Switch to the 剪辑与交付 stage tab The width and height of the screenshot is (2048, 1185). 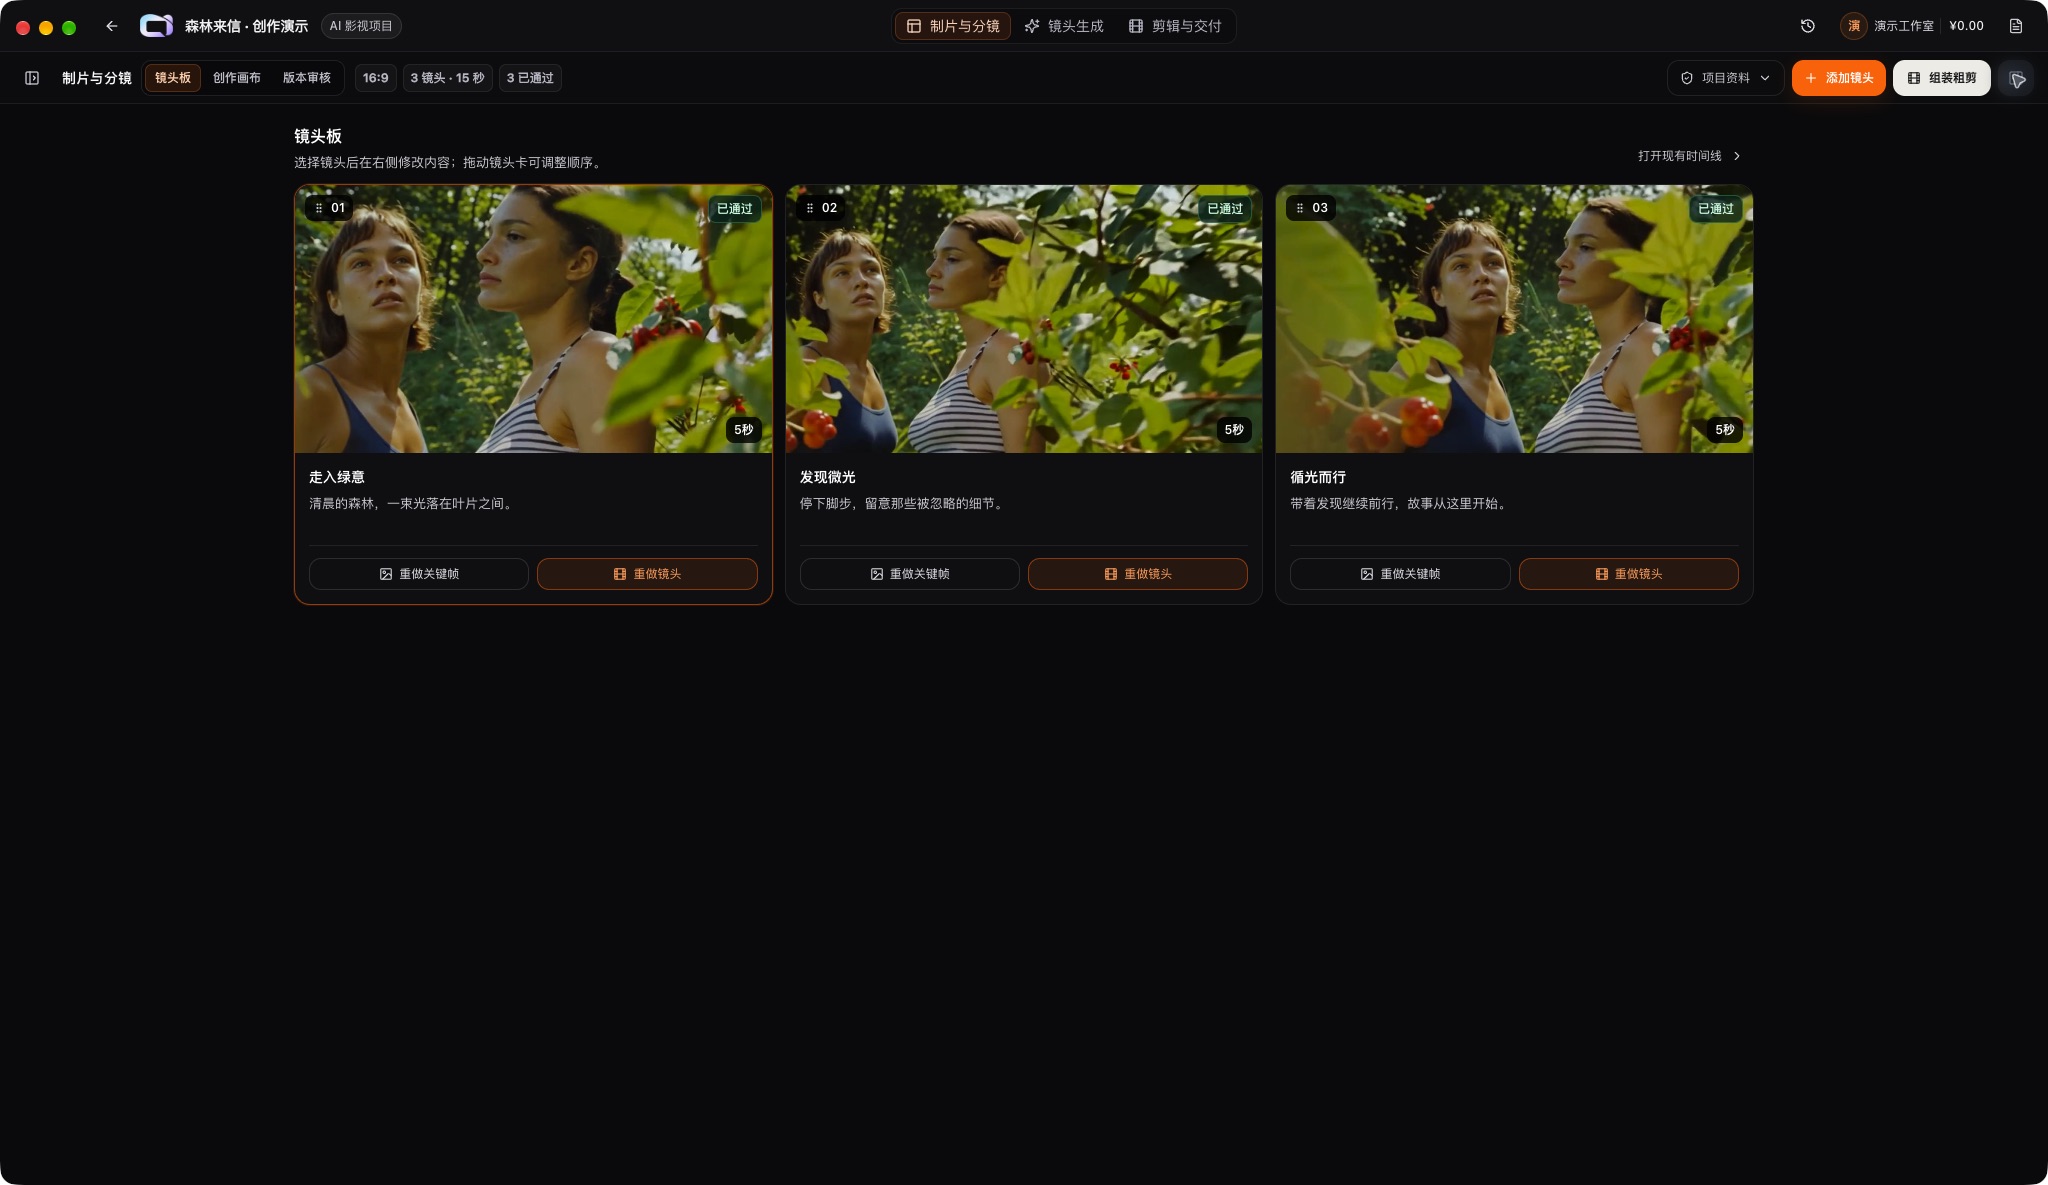click(1175, 26)
